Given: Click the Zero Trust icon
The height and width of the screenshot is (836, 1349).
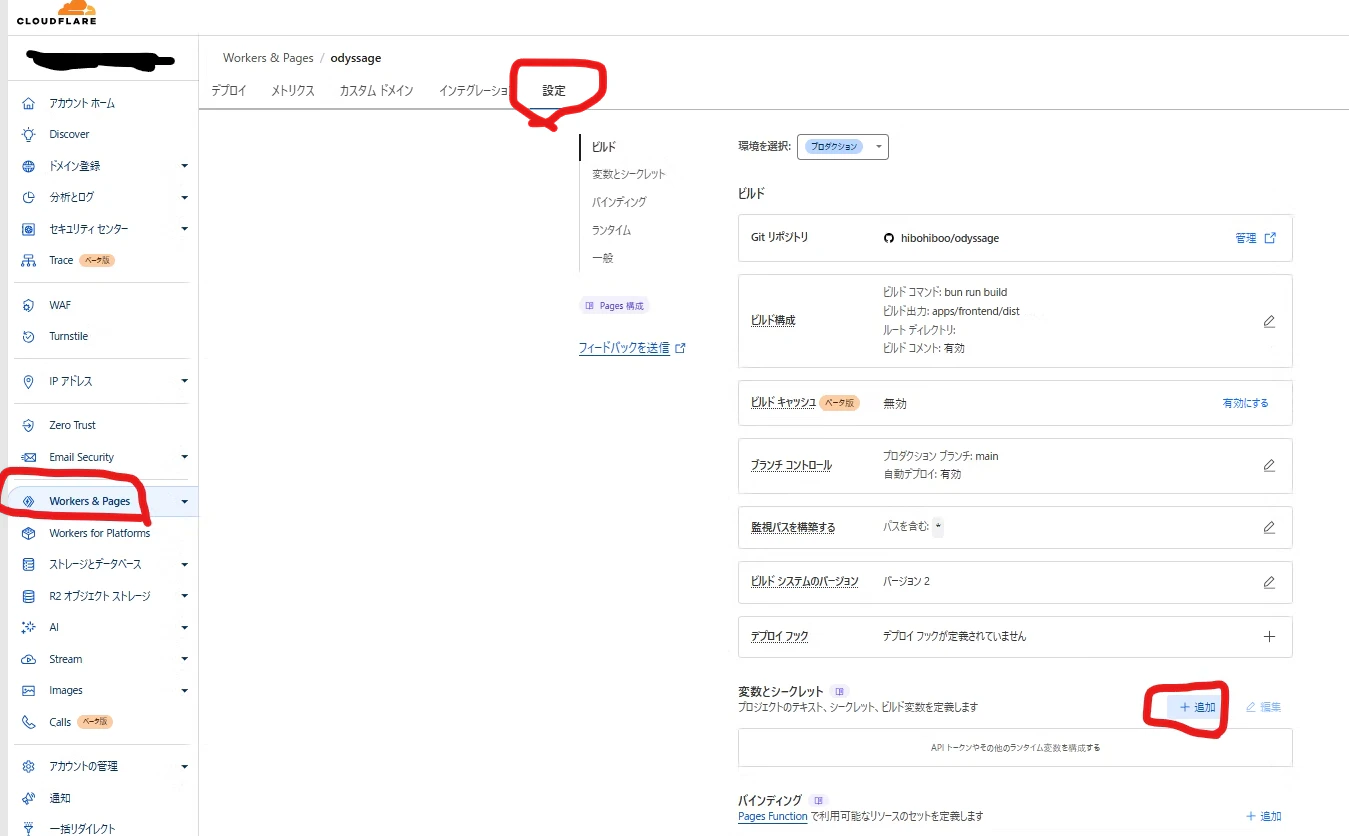Looking at the screenshot, I should point(28,425).
